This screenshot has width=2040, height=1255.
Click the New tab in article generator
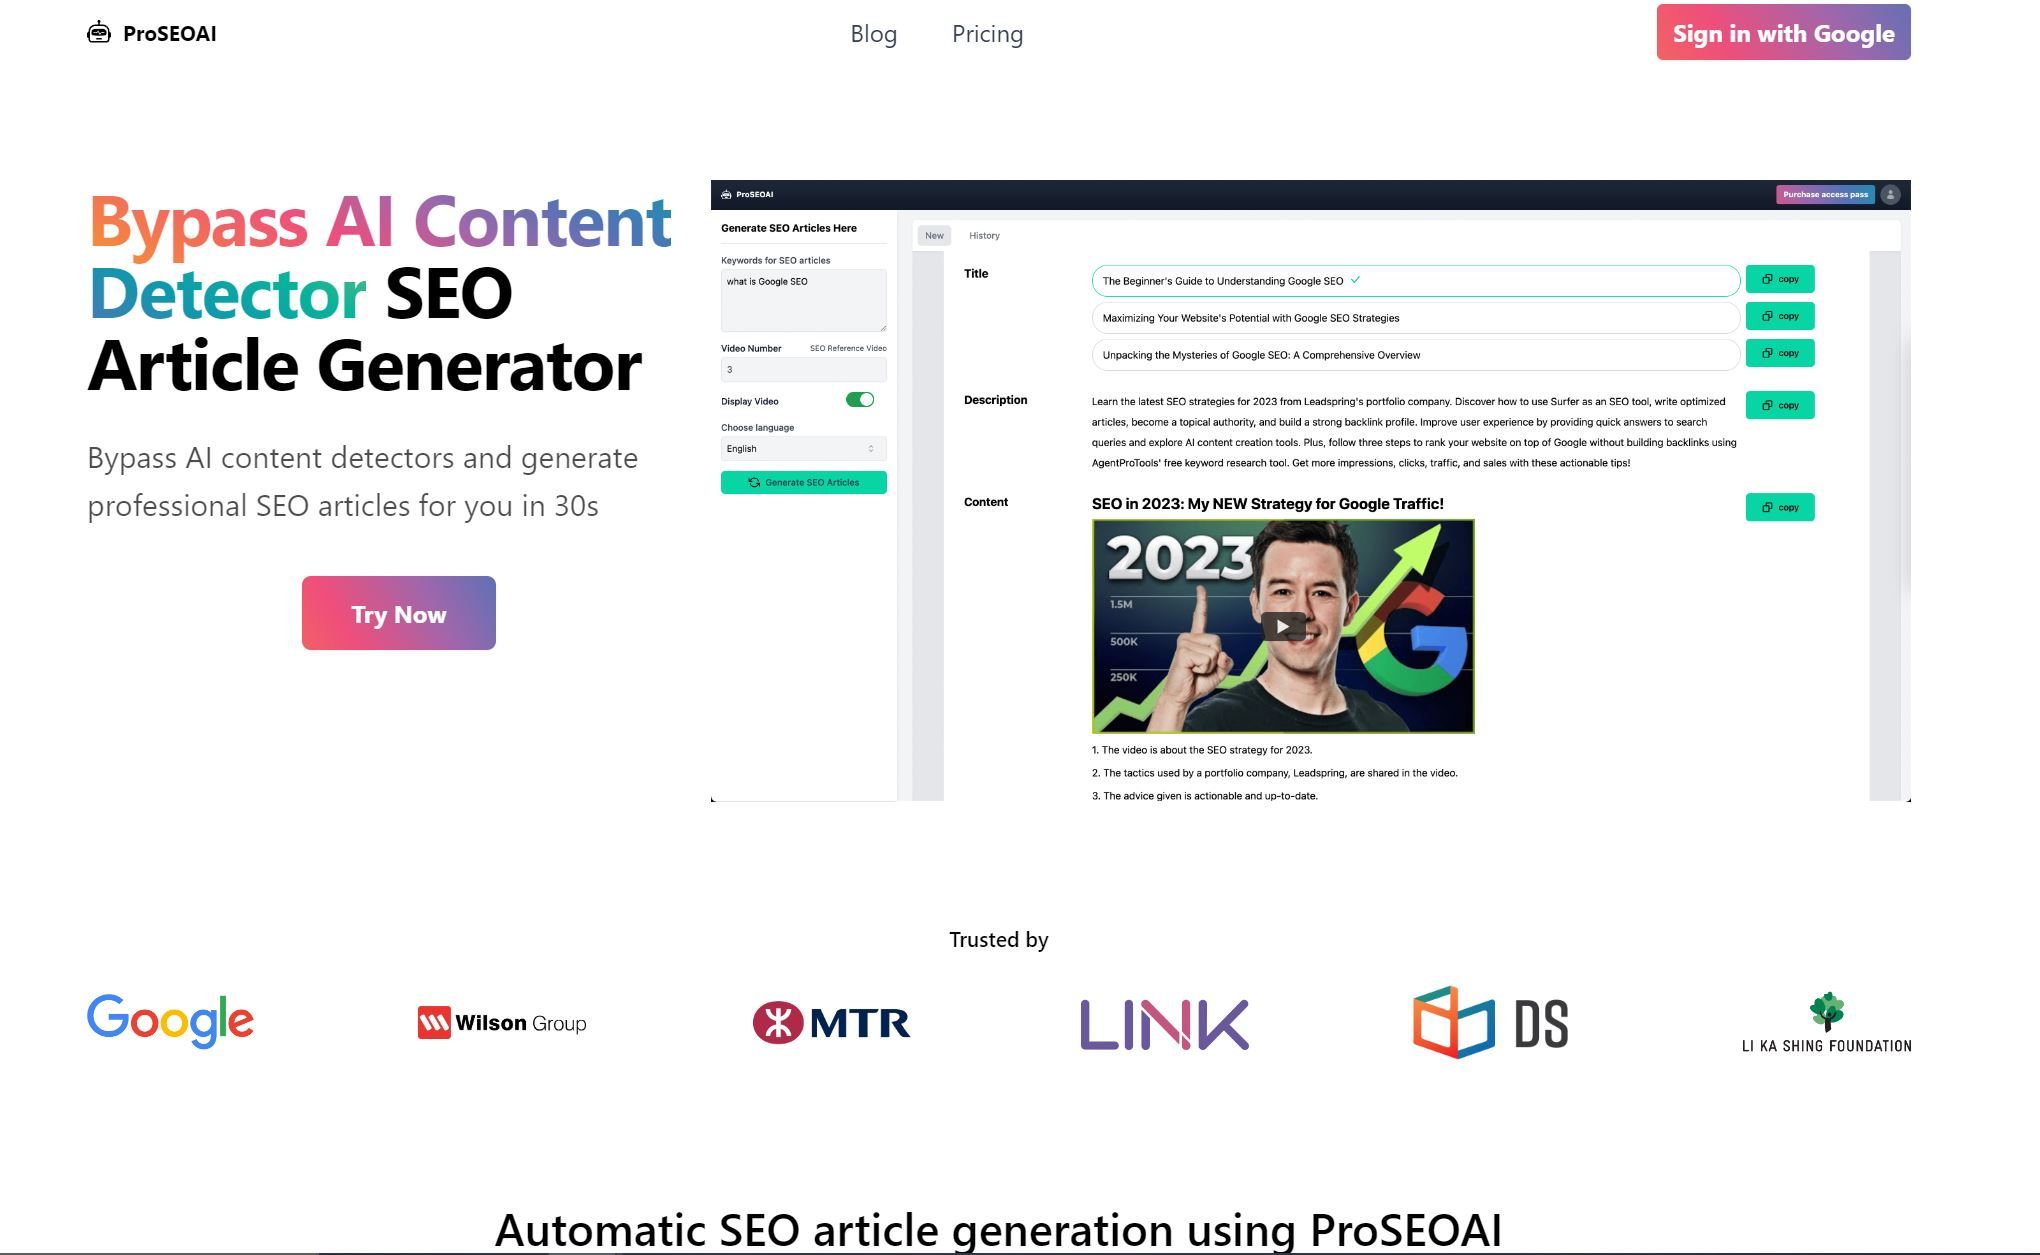coord(934,235)
